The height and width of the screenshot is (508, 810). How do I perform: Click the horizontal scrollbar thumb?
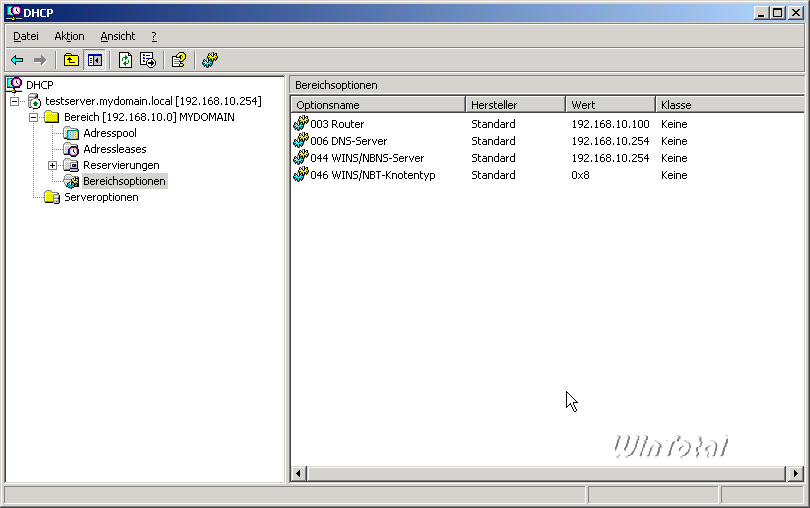pyautogui.click(x=547, y=473)
